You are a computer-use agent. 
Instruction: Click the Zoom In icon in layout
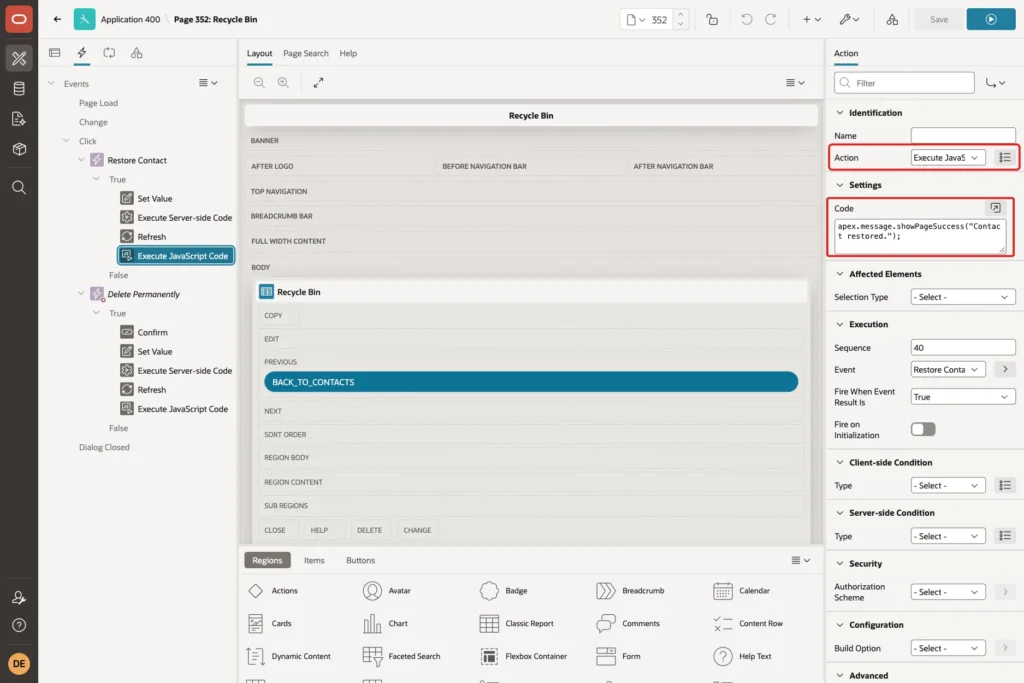283,82
